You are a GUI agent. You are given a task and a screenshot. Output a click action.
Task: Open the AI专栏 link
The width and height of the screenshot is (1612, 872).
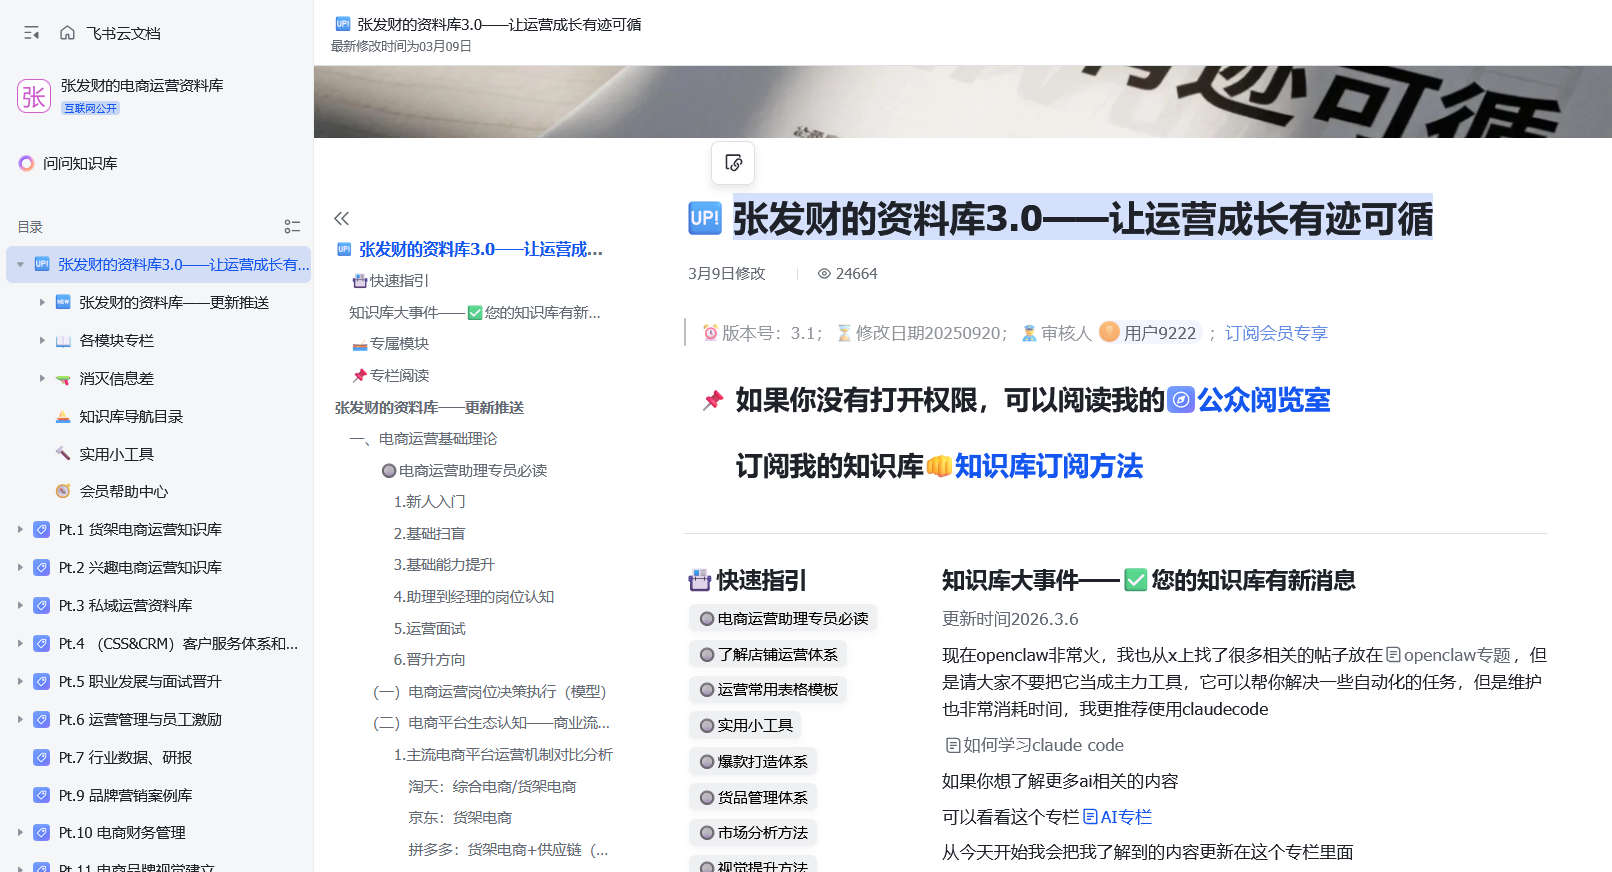tap(1117, 817)
